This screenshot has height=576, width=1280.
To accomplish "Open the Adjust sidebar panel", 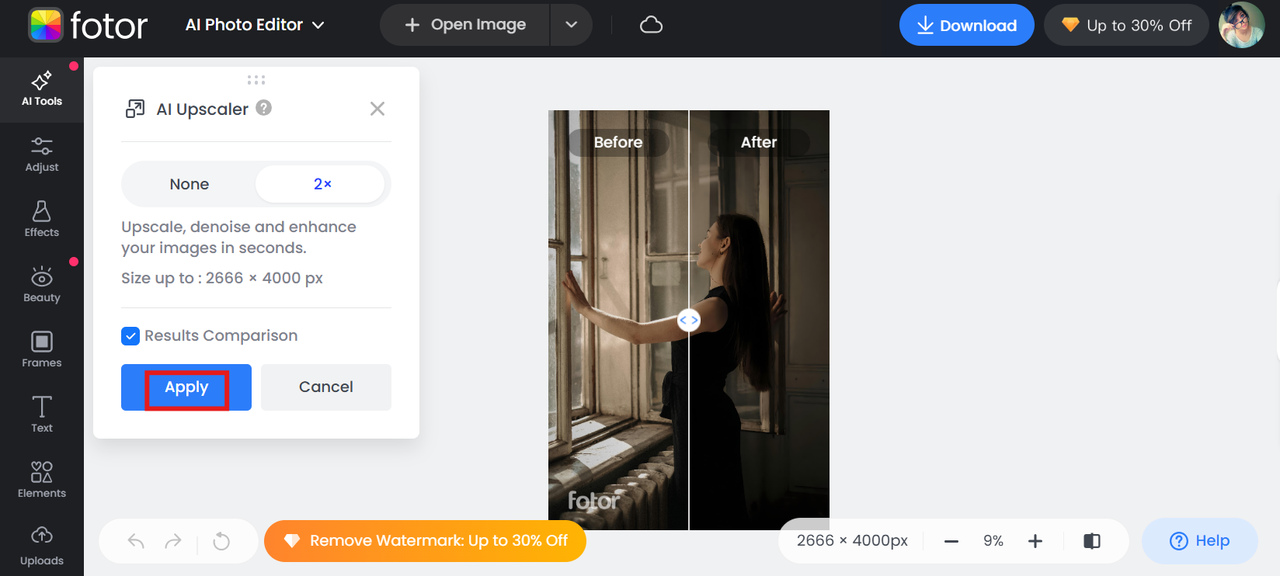I will click(x=42, y=155).
